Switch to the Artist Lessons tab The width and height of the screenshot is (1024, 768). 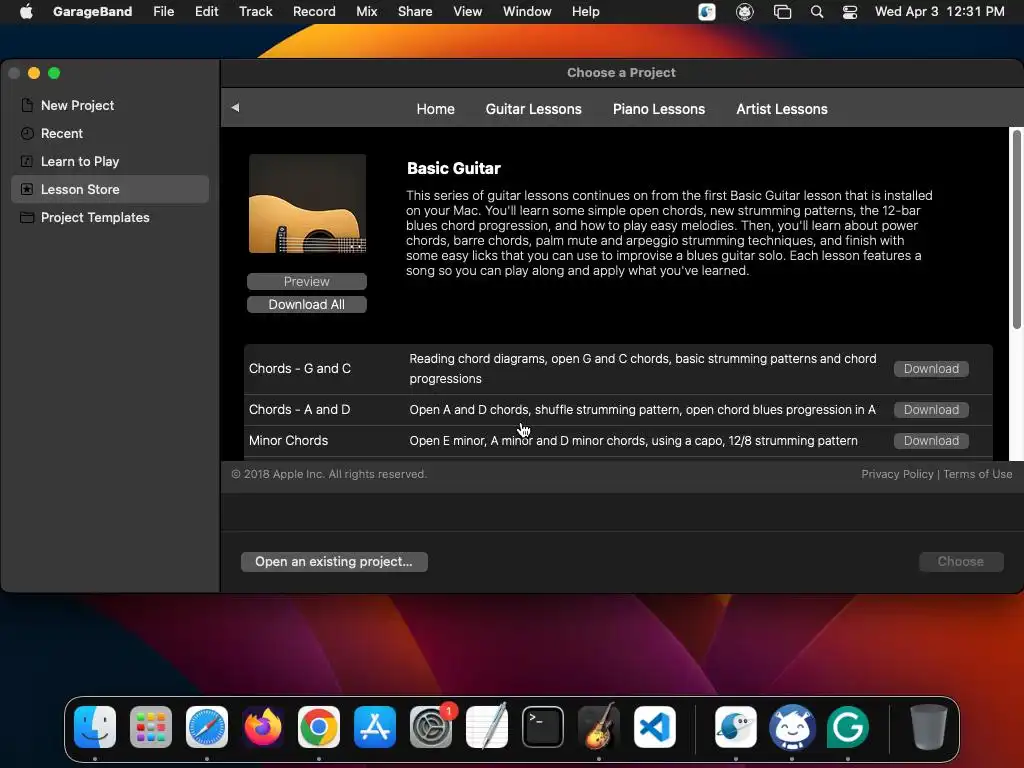[x=782, y=109]
